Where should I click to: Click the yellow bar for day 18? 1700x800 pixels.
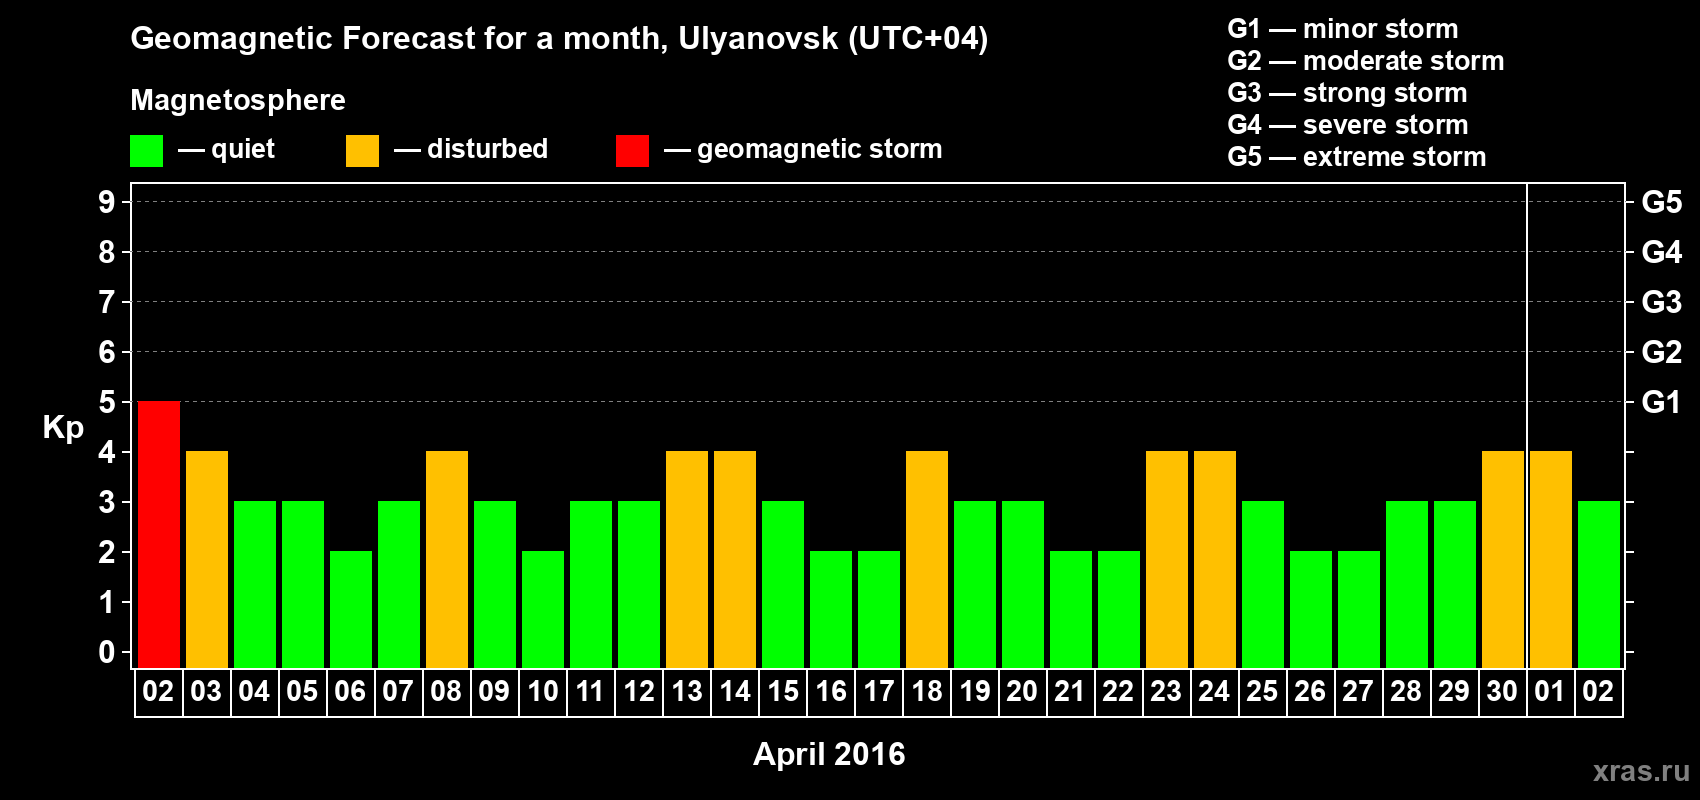(927, 560)
